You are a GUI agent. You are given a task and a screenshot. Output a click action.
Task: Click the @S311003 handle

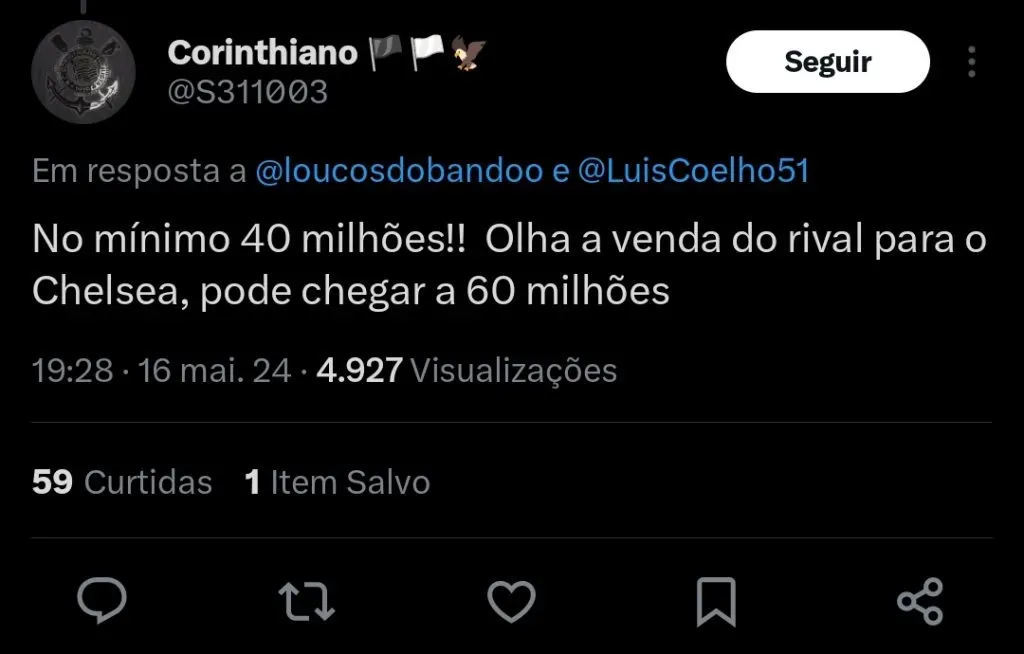click(247, 93)
